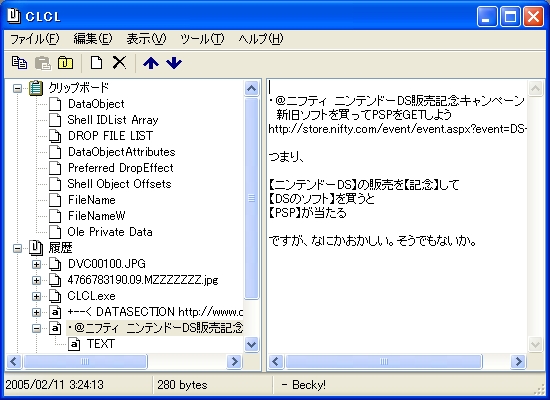Click icon of DATASECTION text item

point(55,312)
